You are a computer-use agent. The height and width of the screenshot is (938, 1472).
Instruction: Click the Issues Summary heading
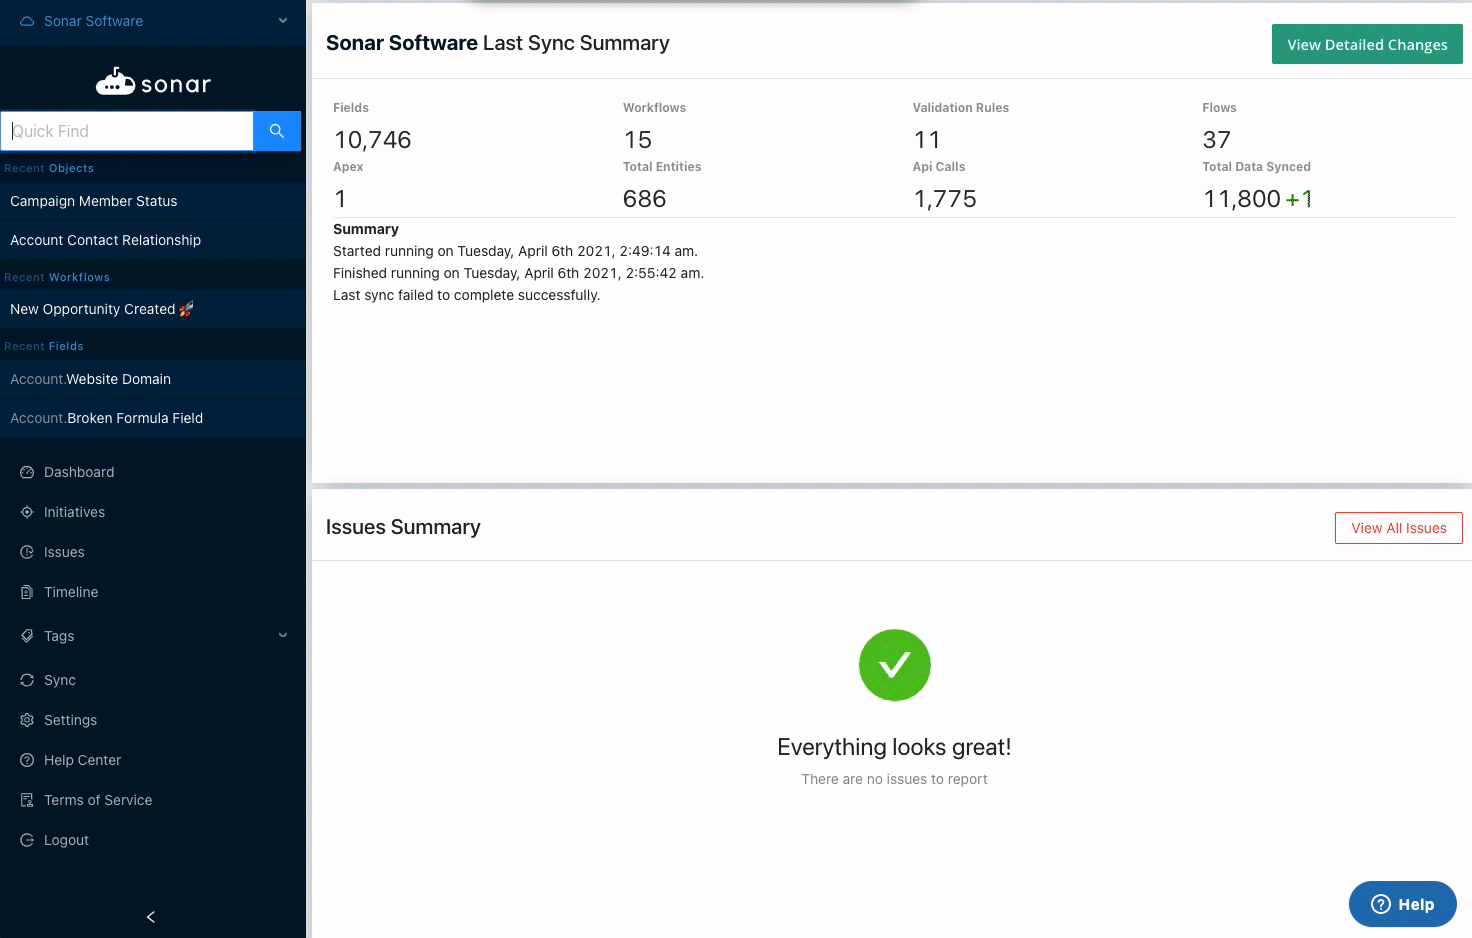tap(403, 527)
